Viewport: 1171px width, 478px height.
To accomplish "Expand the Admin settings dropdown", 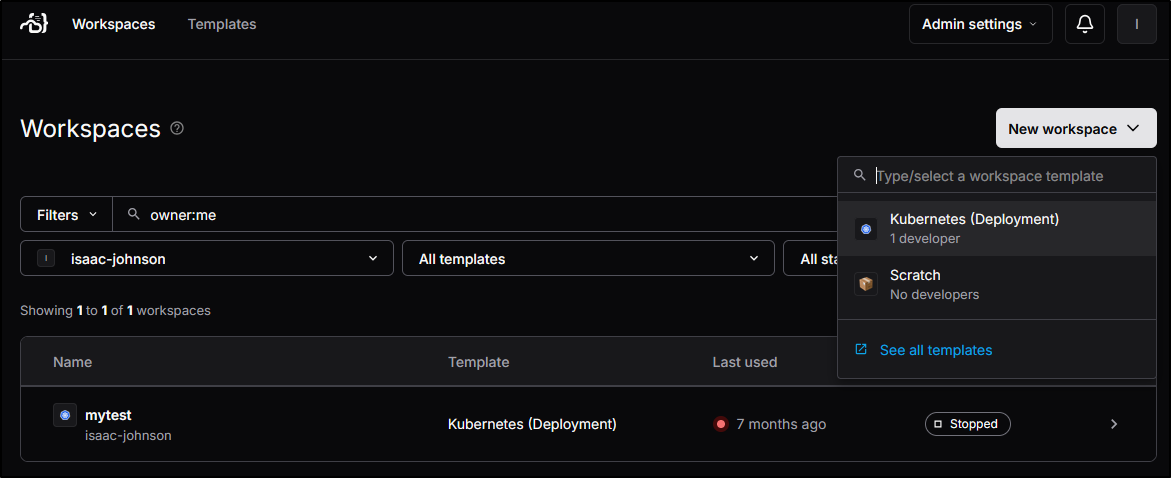I will (980, 24).
